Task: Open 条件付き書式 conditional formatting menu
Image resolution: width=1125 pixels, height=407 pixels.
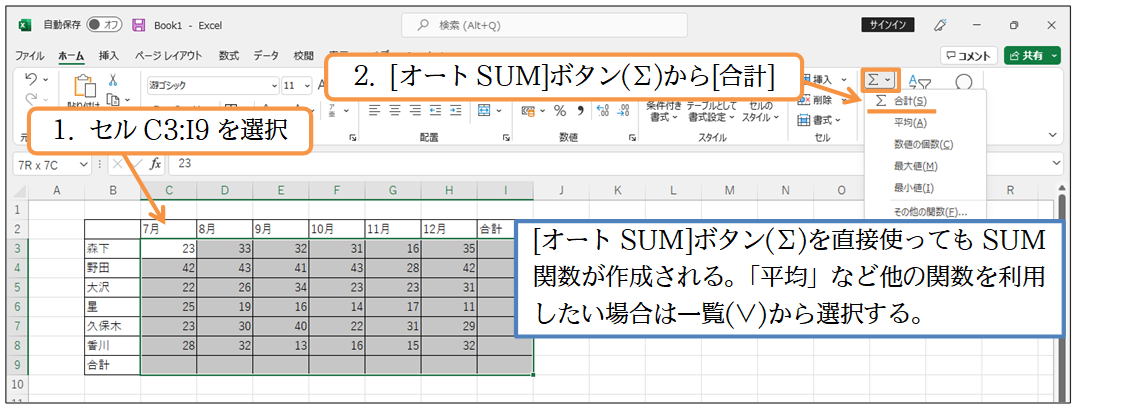Action: coord(663,111)
